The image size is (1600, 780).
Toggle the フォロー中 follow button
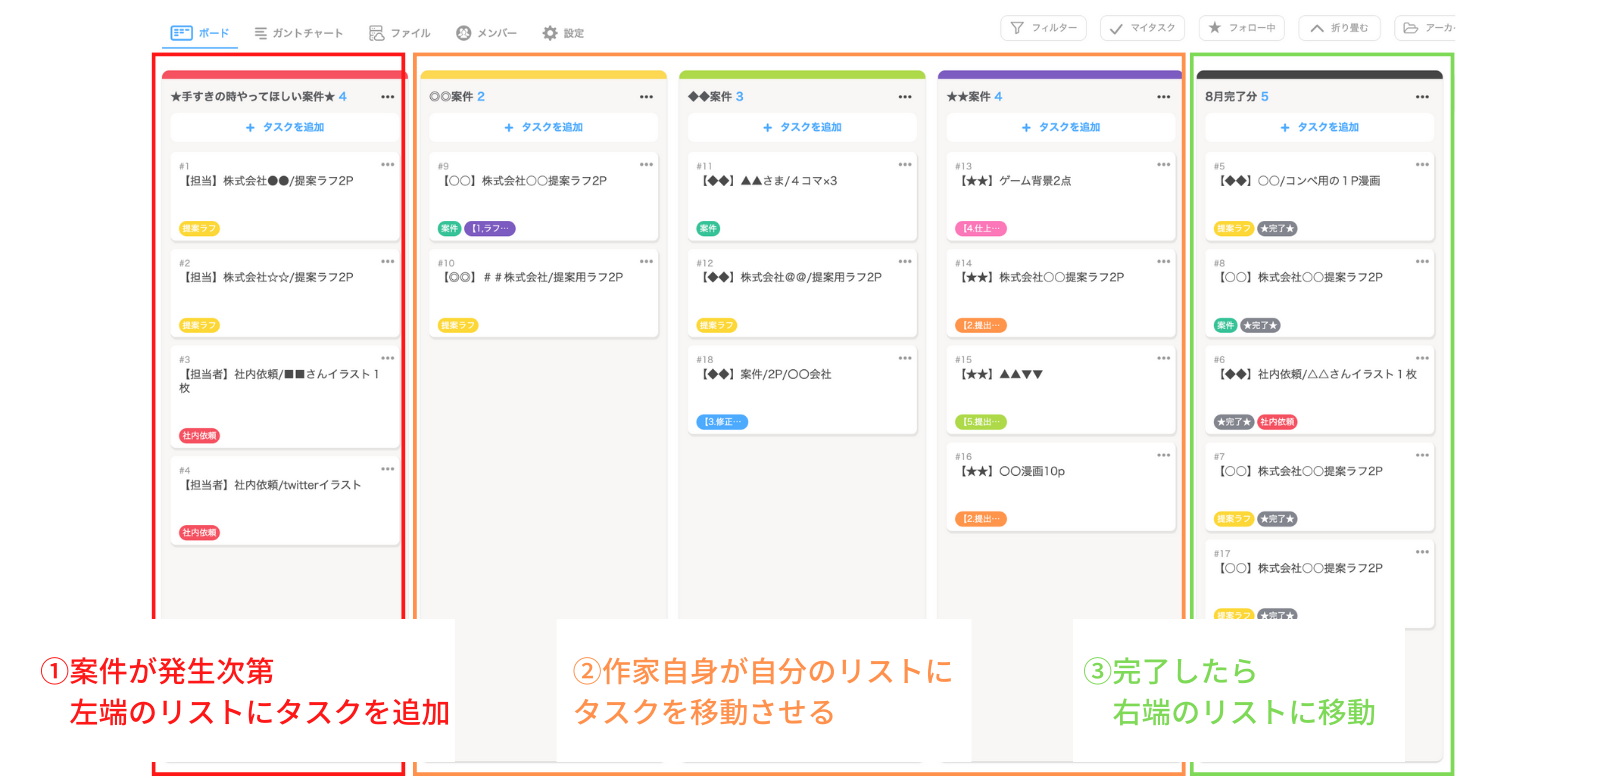[x=1241, y=28]
